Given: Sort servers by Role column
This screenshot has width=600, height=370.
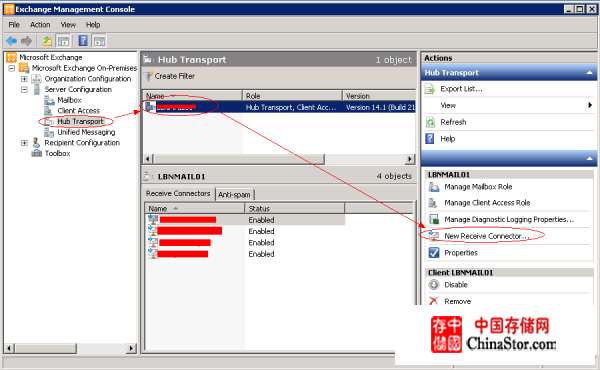Looking at the screenshot, I should tap(292, 96).
